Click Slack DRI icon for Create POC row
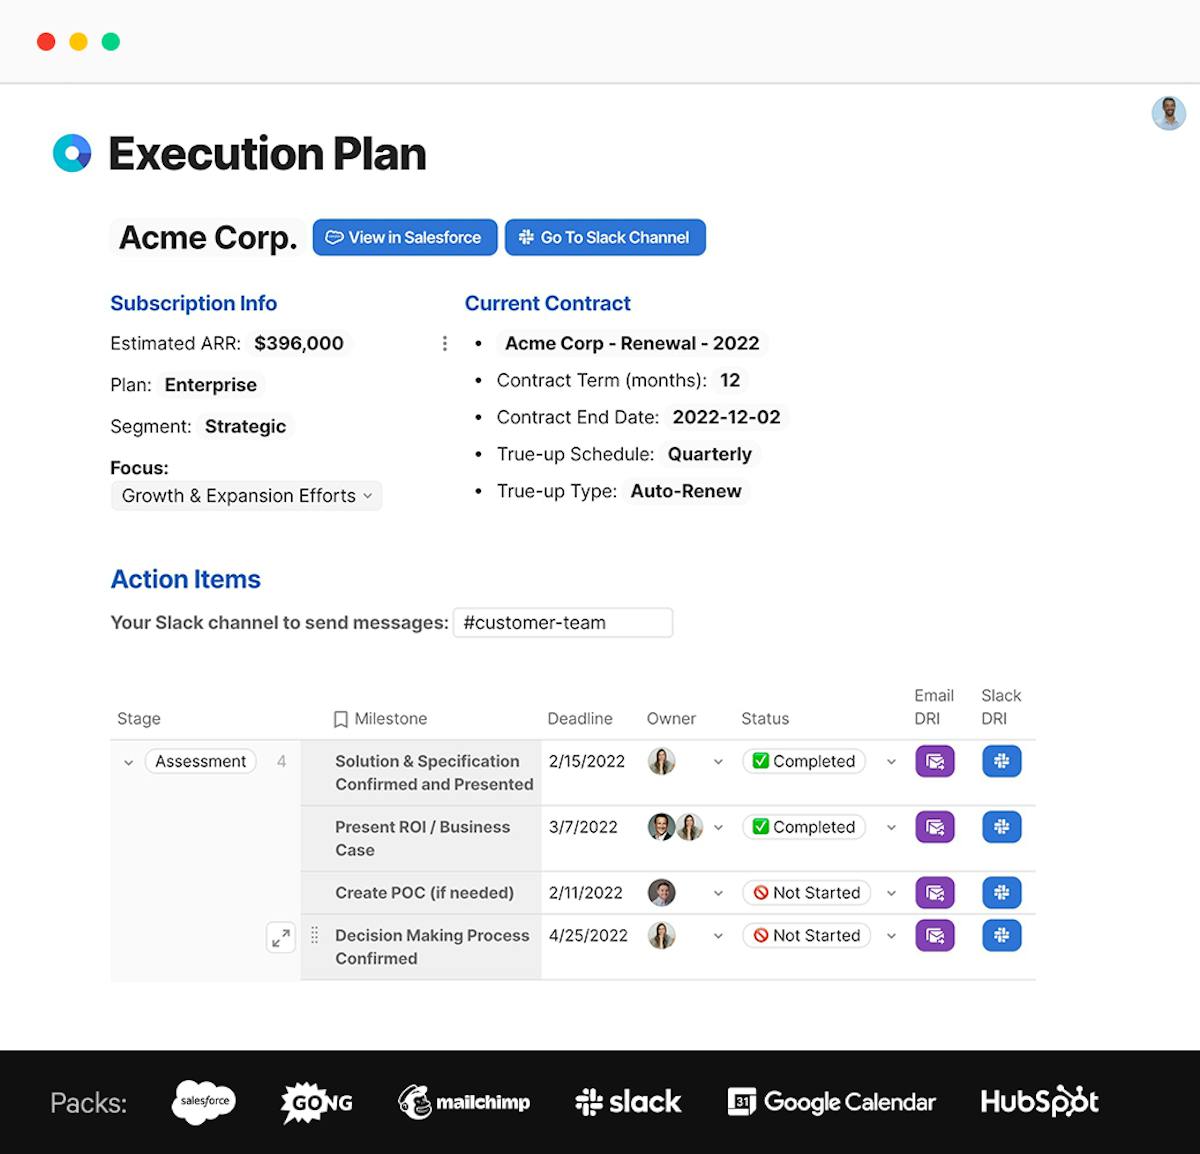Viewport: 1200px width, 1154px height. pyautogui.click(x=1001, y=892)
